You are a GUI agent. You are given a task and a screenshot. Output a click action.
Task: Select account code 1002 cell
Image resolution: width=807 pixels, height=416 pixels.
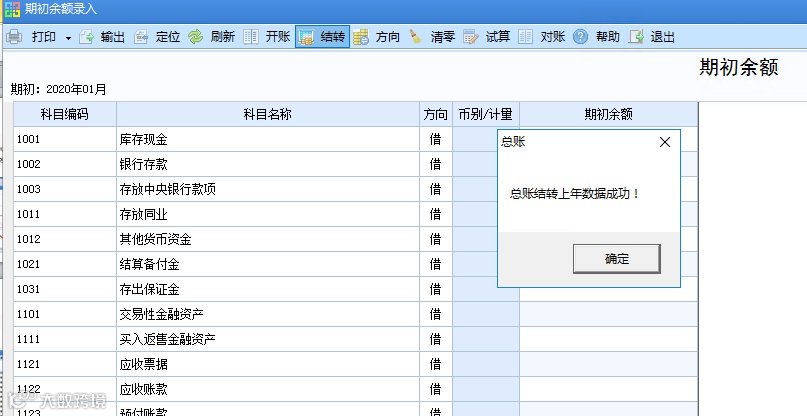click(x=65, y=164)
